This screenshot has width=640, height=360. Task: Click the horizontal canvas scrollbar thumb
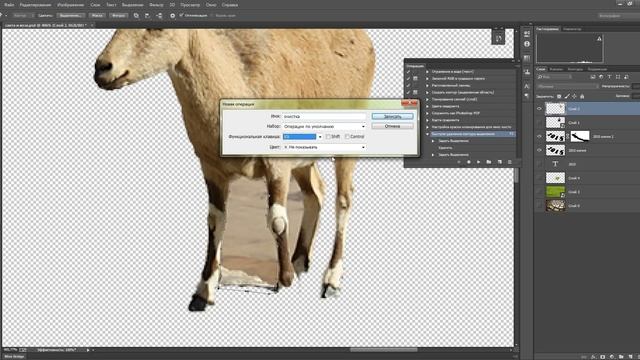pyautogui.click(x=384, y=350)
